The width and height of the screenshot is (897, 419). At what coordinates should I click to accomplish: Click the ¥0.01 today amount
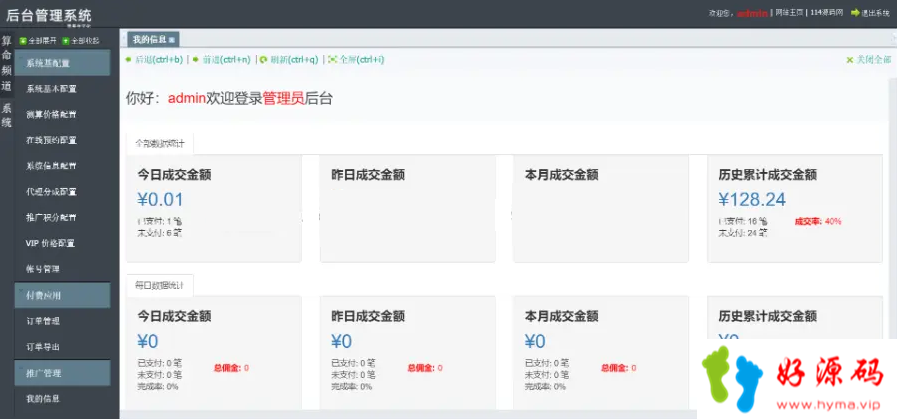(160, 199)
